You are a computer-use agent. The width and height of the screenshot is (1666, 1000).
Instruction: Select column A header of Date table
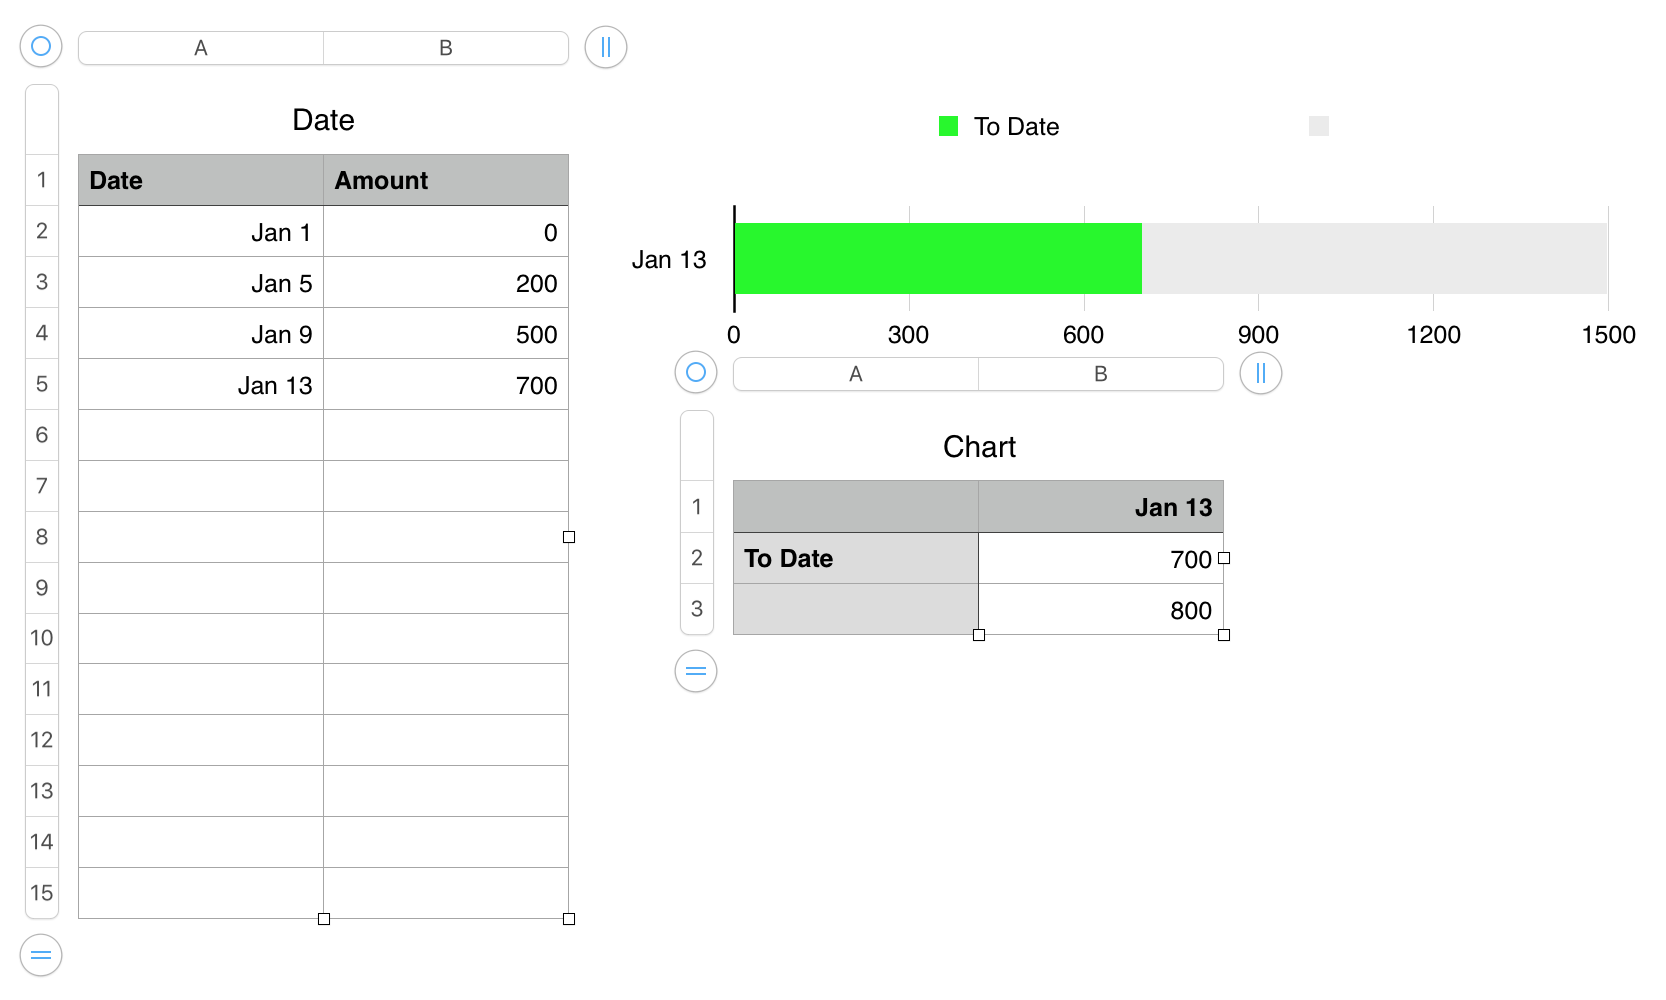tap(201, 48)
